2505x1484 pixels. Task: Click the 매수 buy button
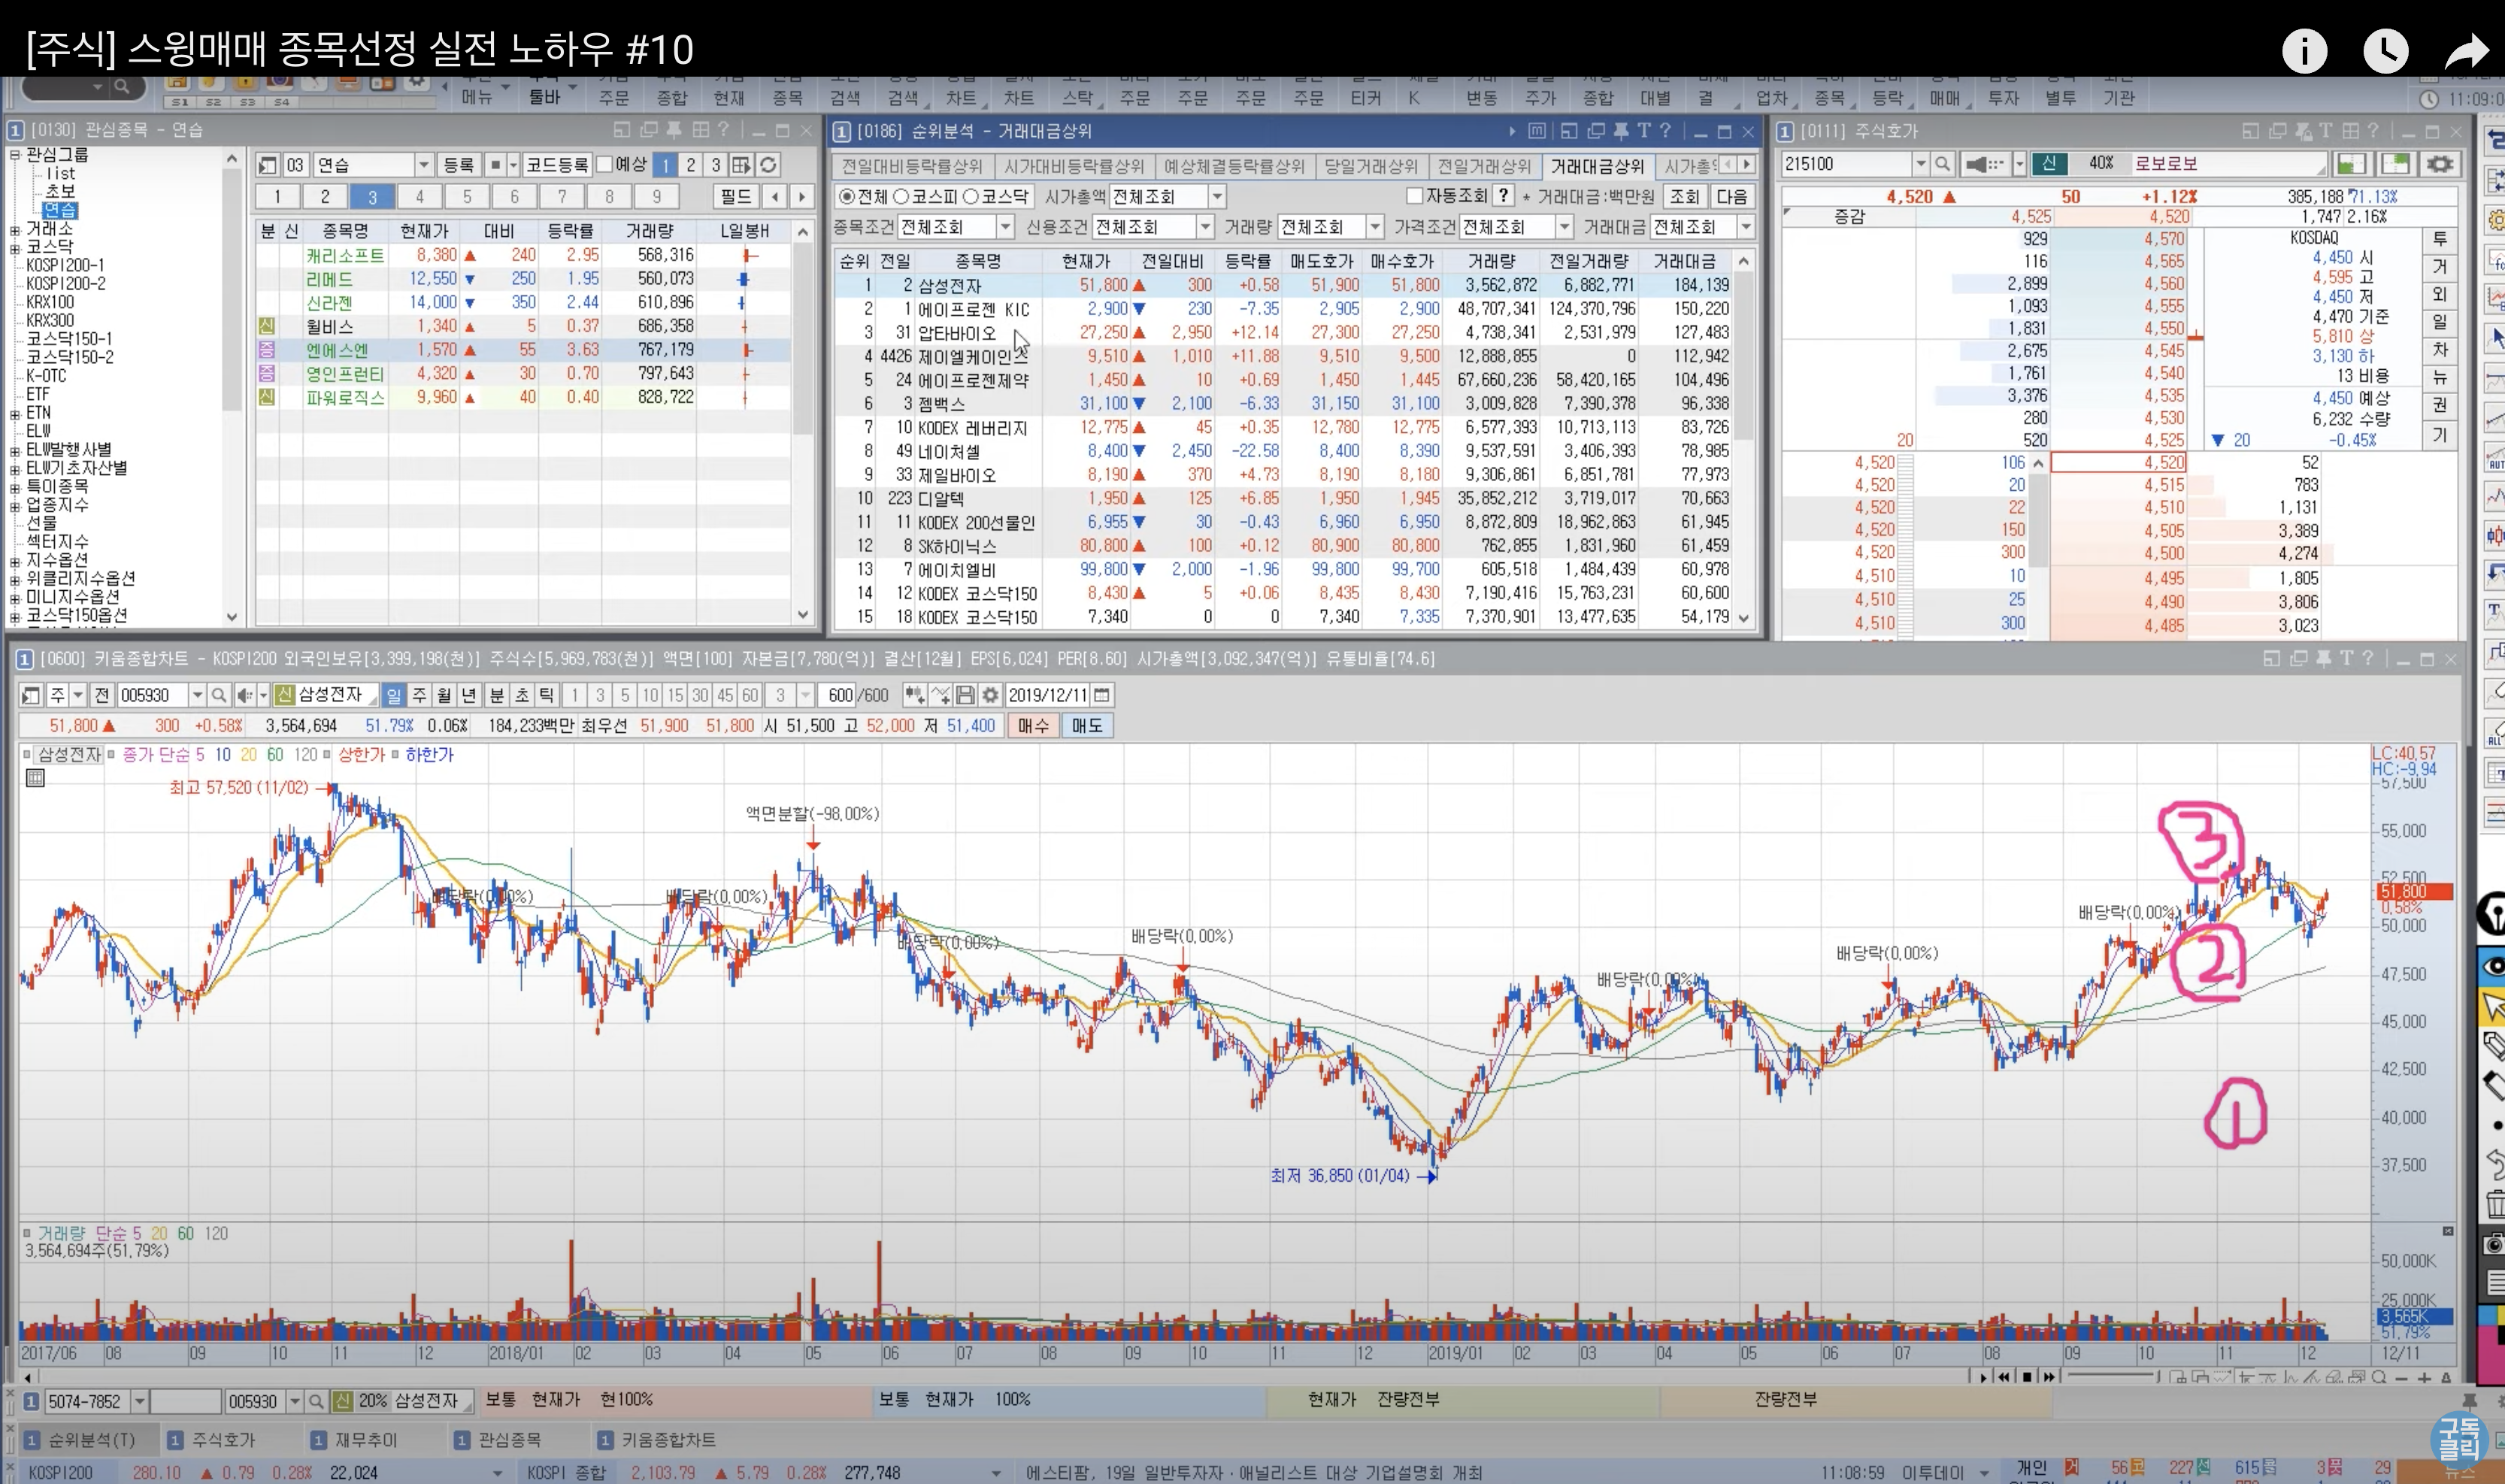[x=1033, y=726]
